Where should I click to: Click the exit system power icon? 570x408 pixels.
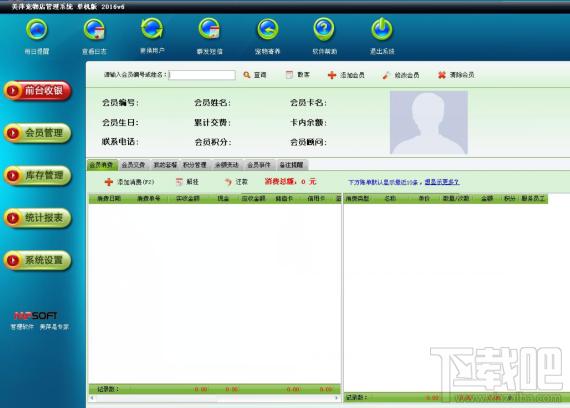[382, 29]
